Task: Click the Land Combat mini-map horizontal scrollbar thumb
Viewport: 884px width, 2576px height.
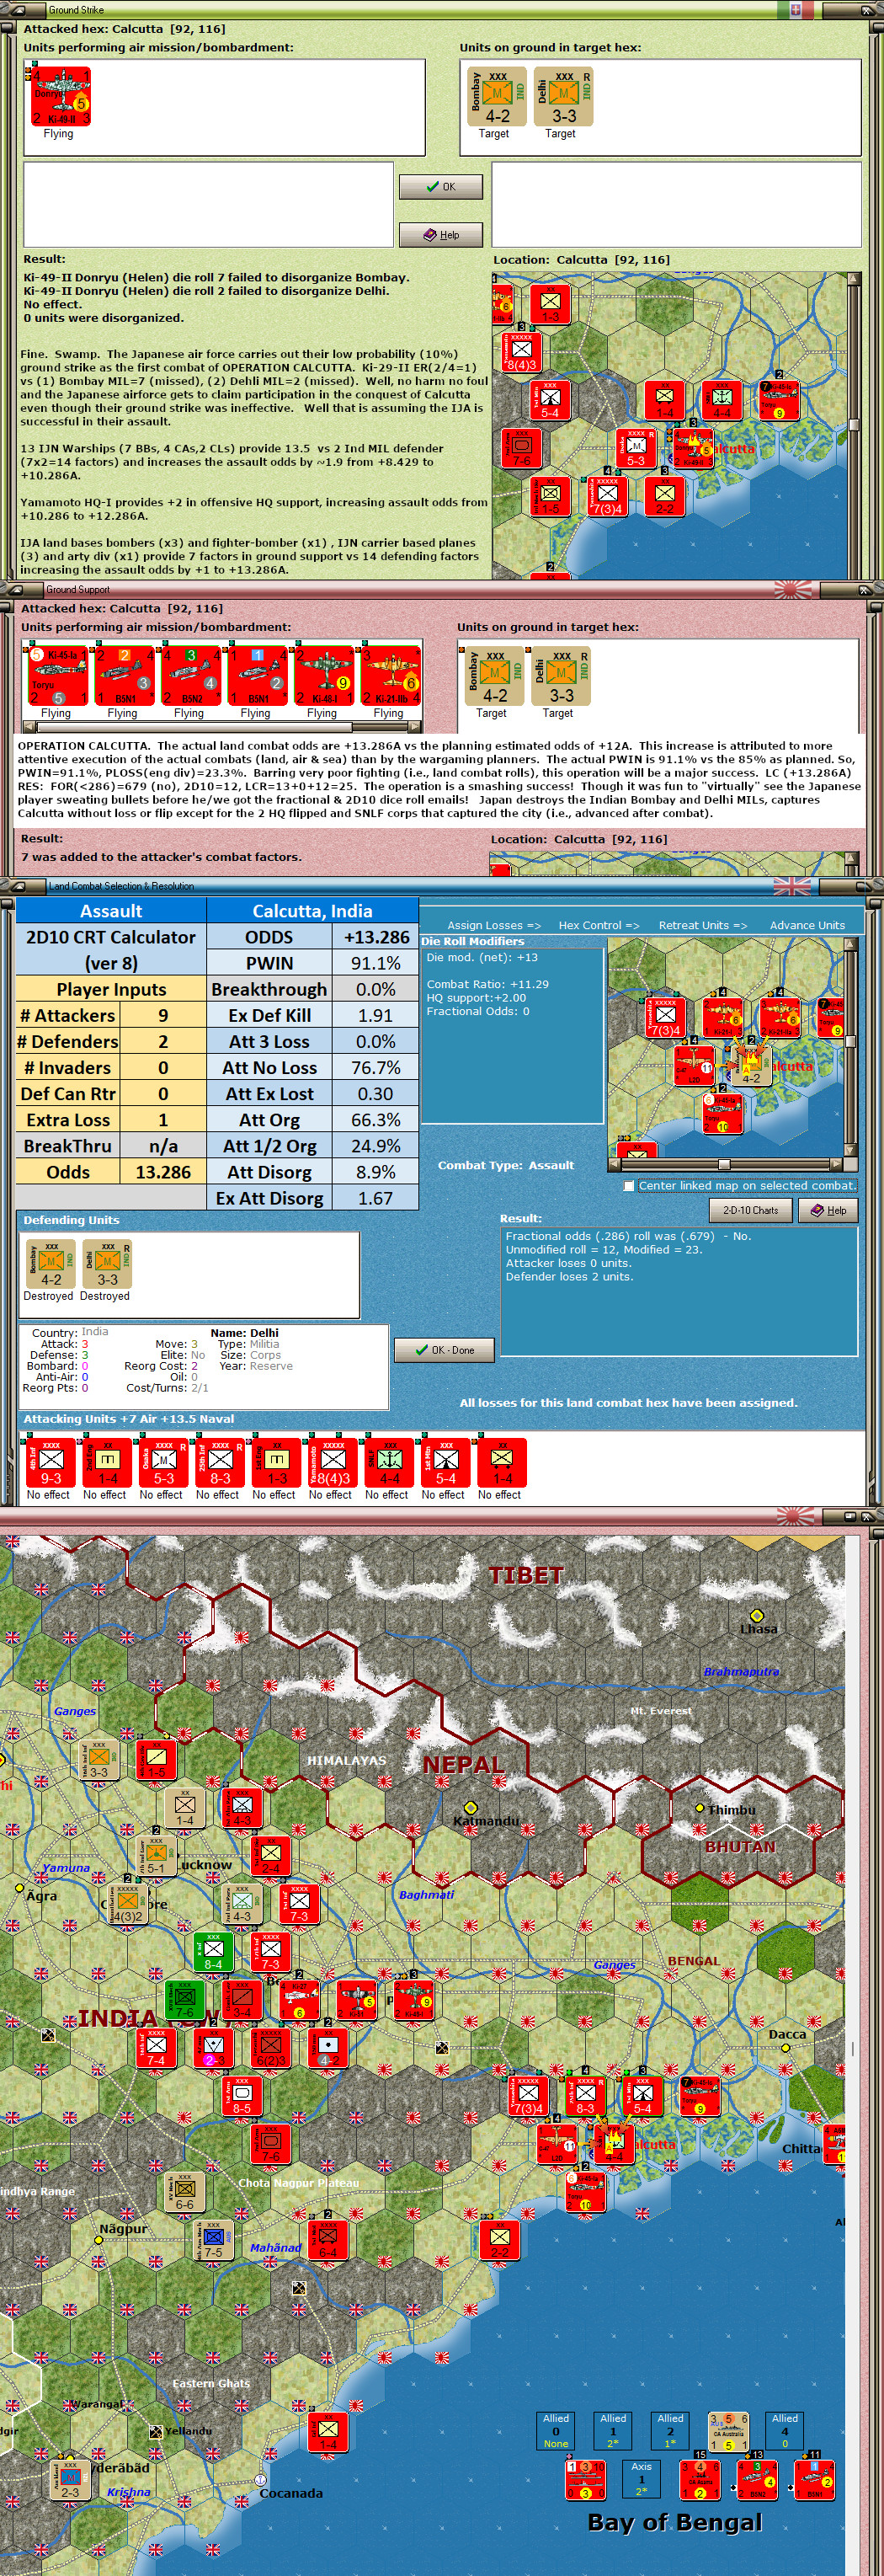Action: pos(723,1164)
